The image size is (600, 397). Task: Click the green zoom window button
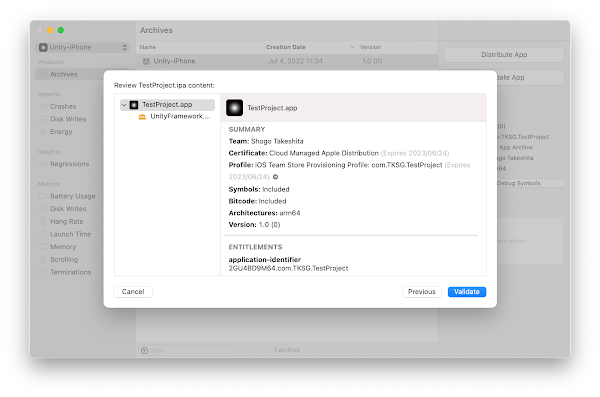click(x=61, y=30)
